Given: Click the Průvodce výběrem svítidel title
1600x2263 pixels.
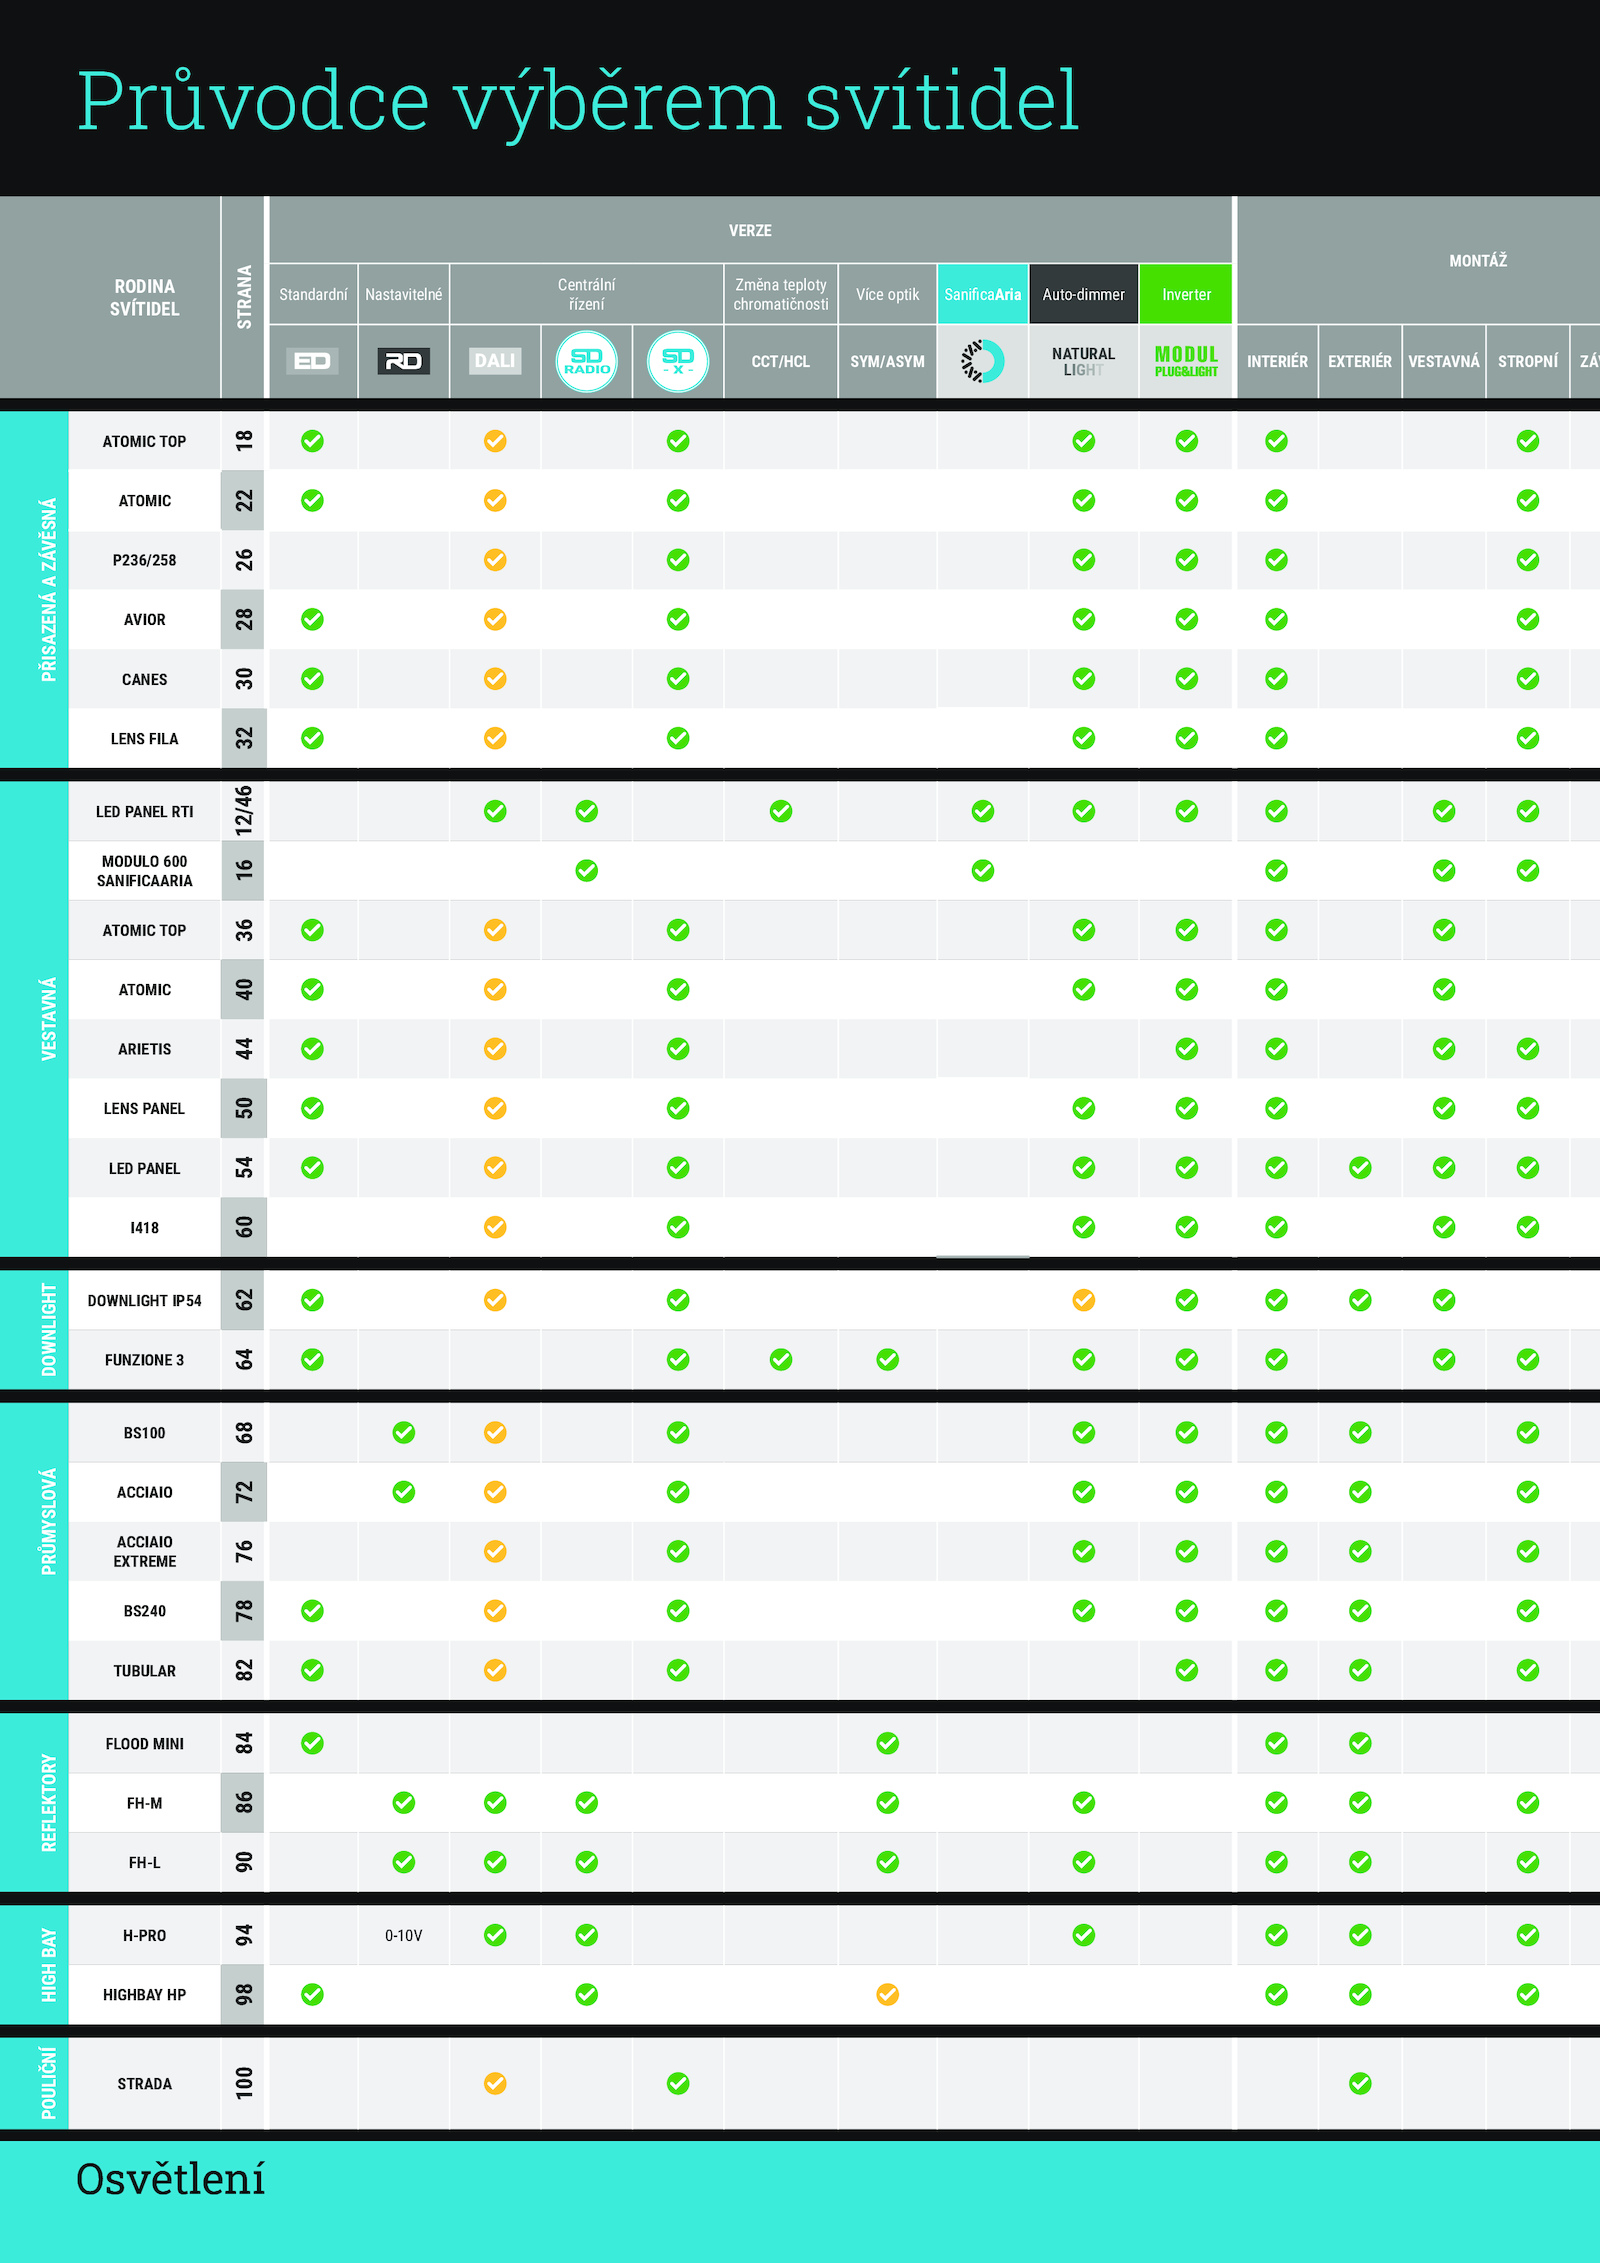Looking at the screenshot, I should [578, 100].
